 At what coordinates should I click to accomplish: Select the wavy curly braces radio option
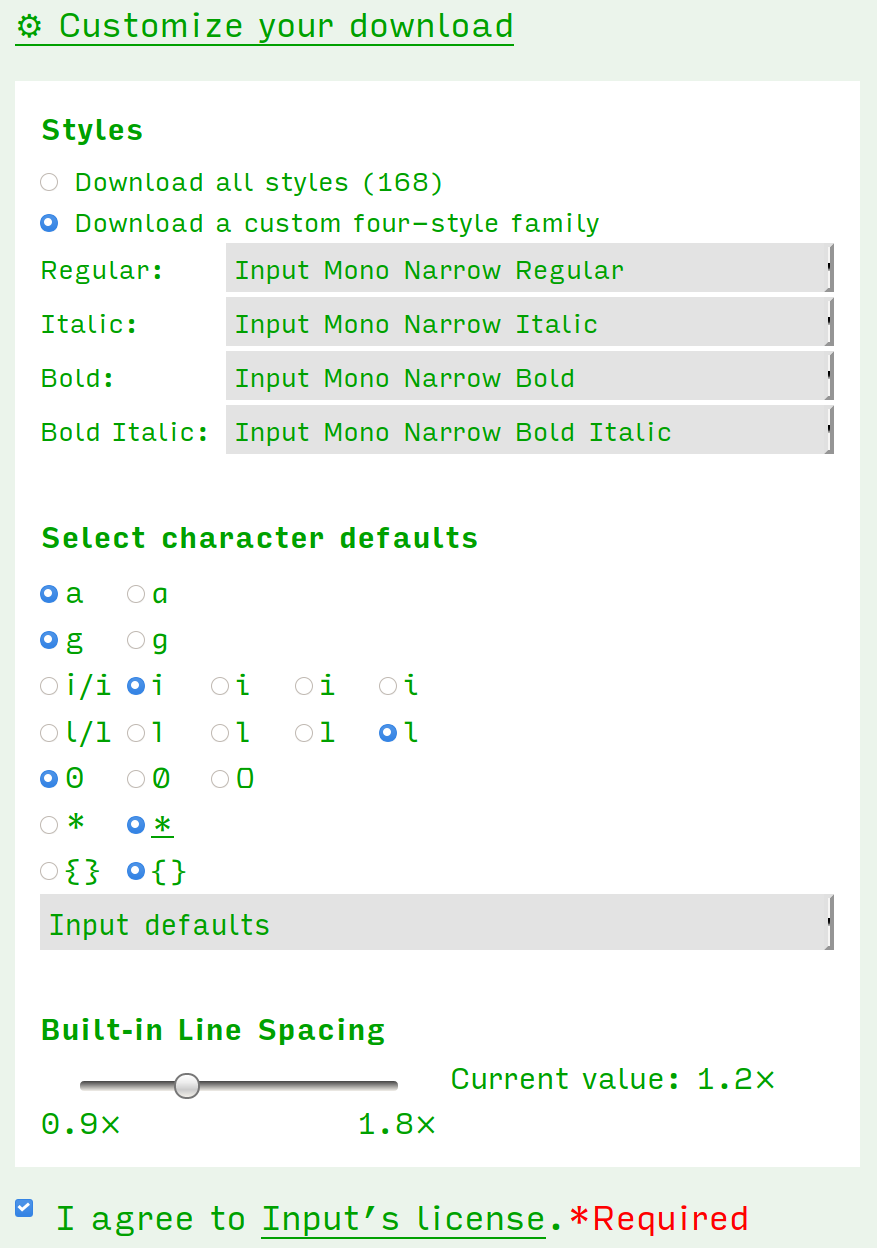(x=49, y=871)
